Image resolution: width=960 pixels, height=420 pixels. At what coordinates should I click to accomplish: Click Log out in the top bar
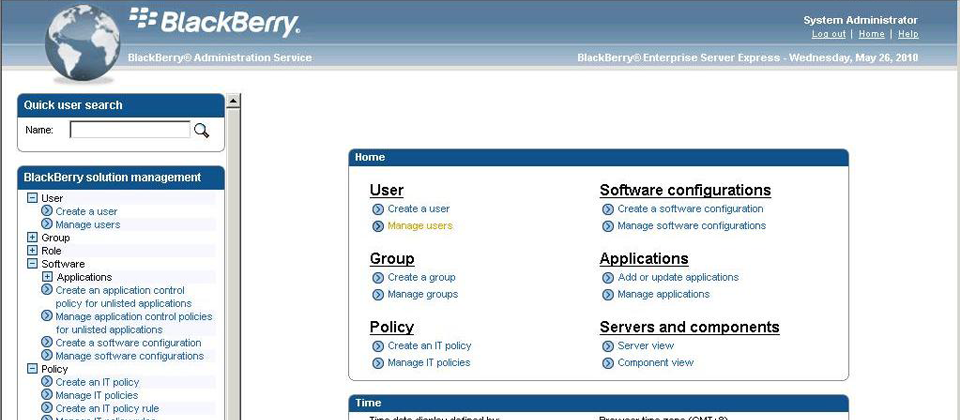tap(828, 34)
